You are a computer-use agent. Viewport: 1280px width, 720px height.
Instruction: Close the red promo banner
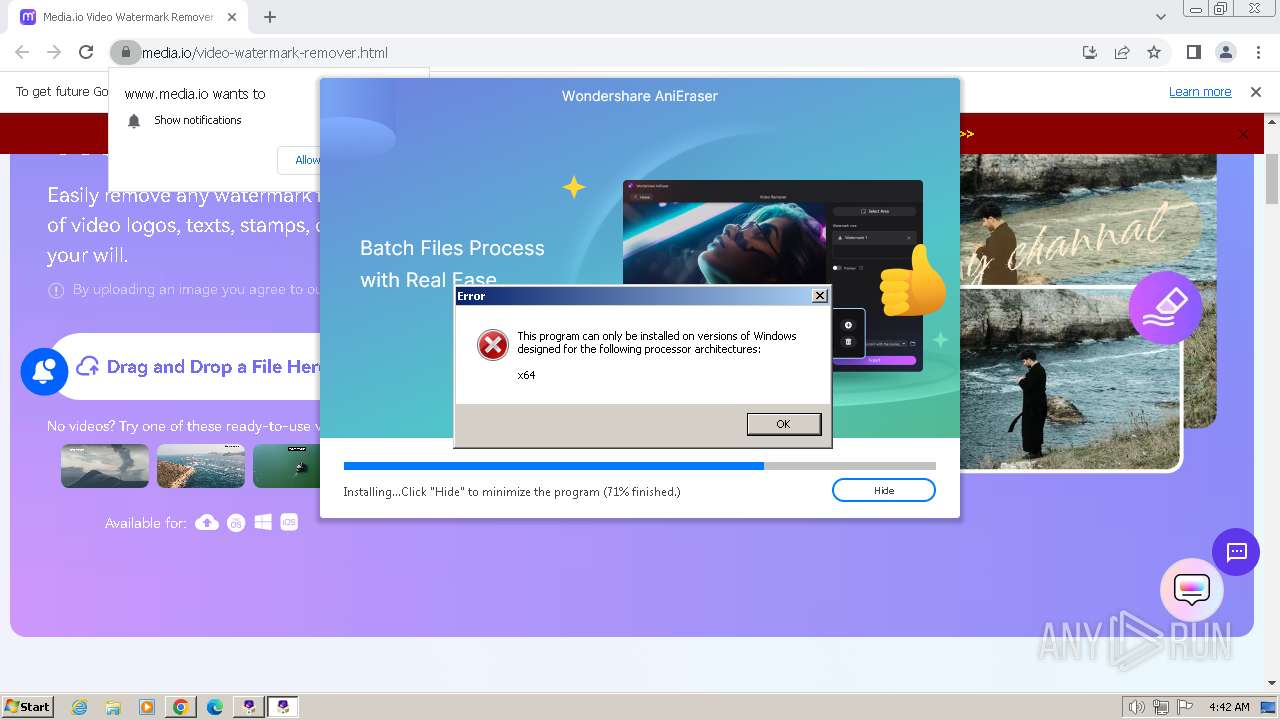(x=1243, y=134)
